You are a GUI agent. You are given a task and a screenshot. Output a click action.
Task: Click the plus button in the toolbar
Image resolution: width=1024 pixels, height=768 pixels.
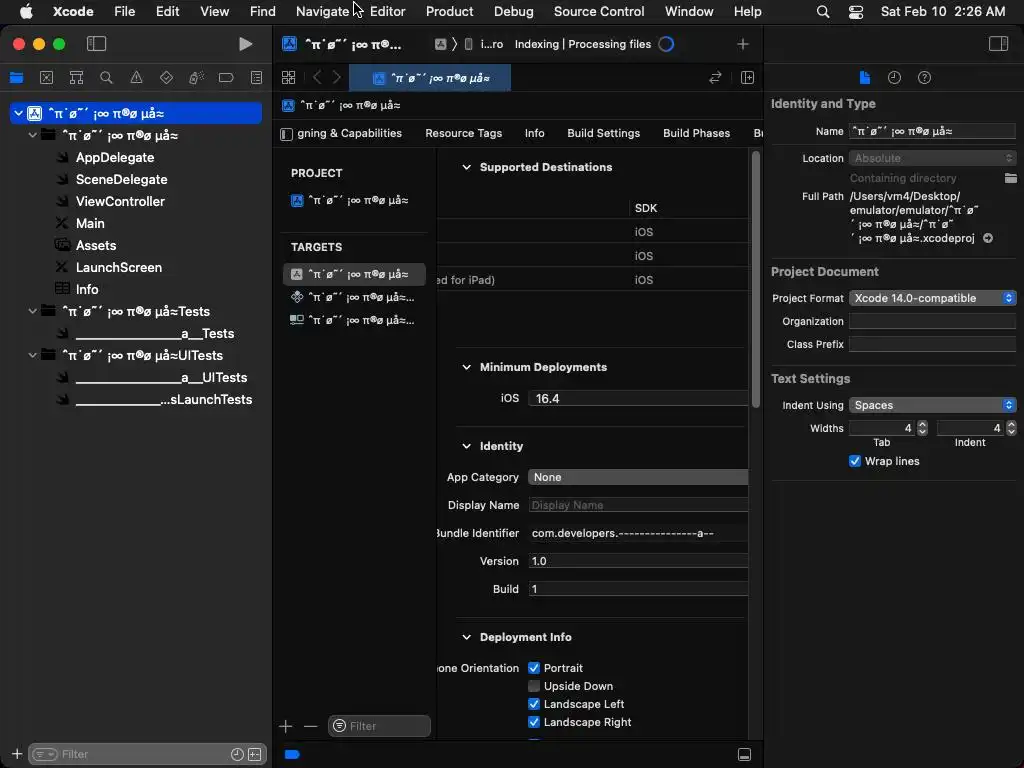(x=743, y=44)
